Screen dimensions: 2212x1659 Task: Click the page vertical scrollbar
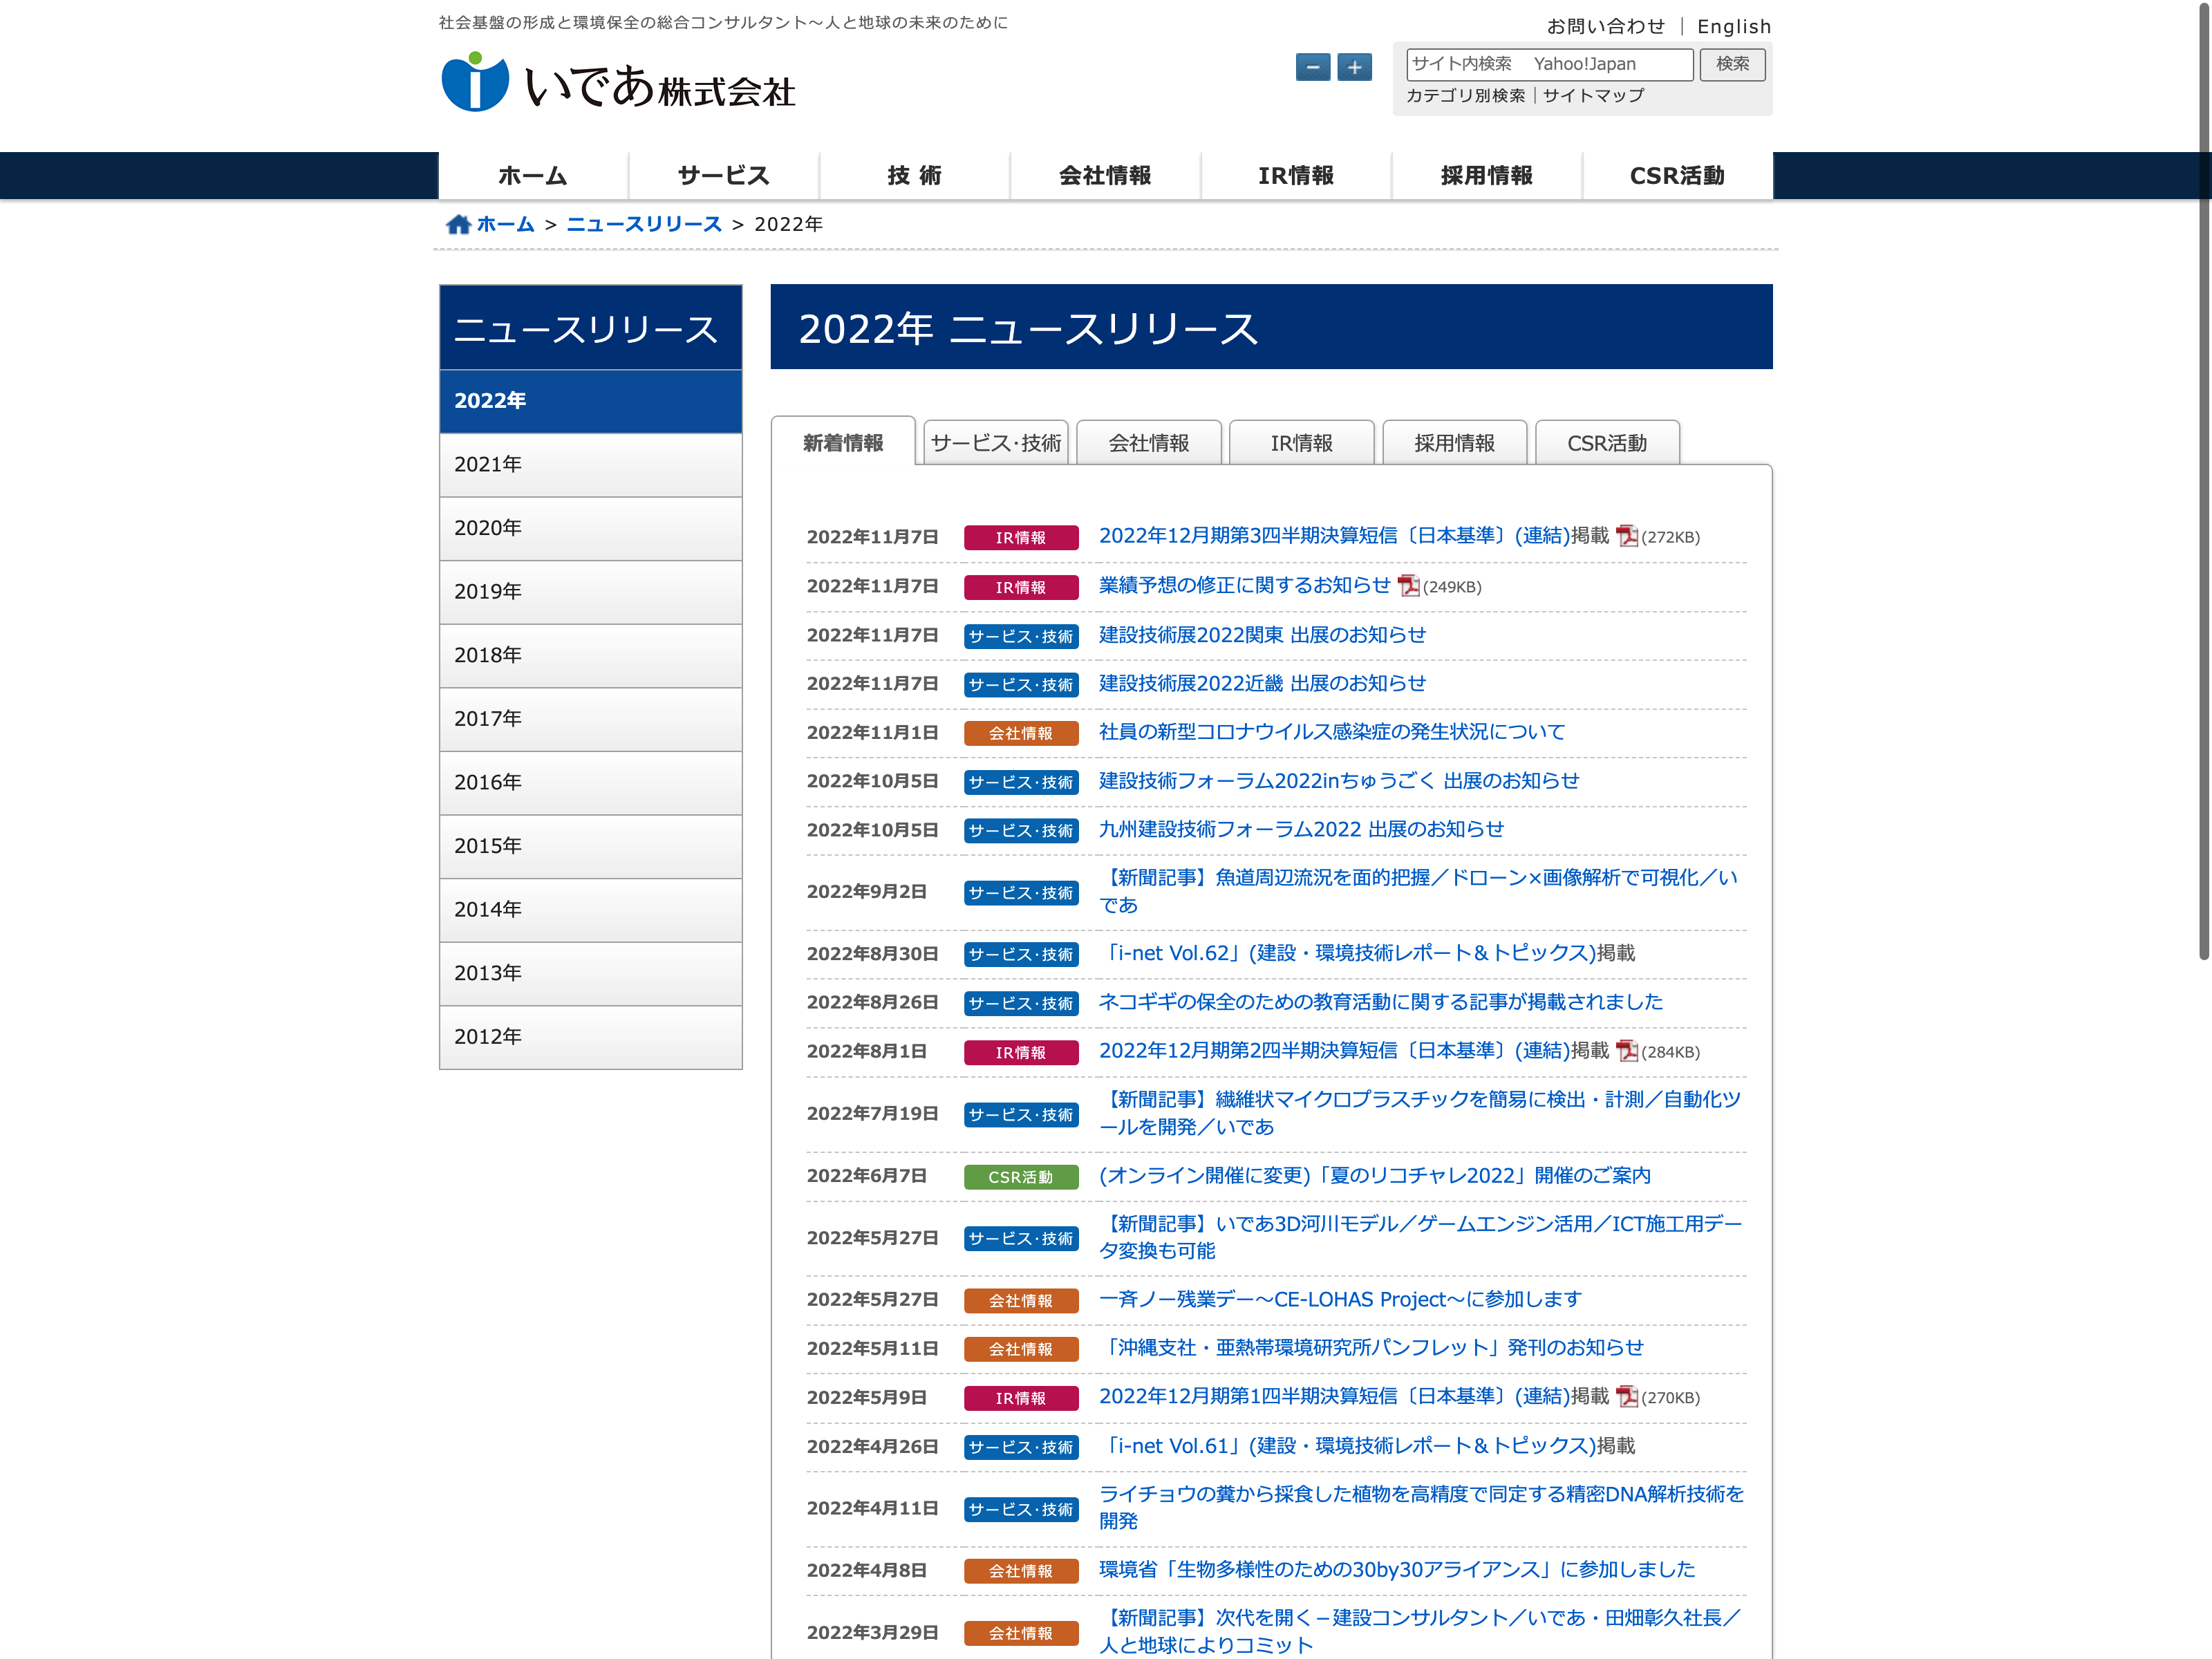coord(2203,480)
